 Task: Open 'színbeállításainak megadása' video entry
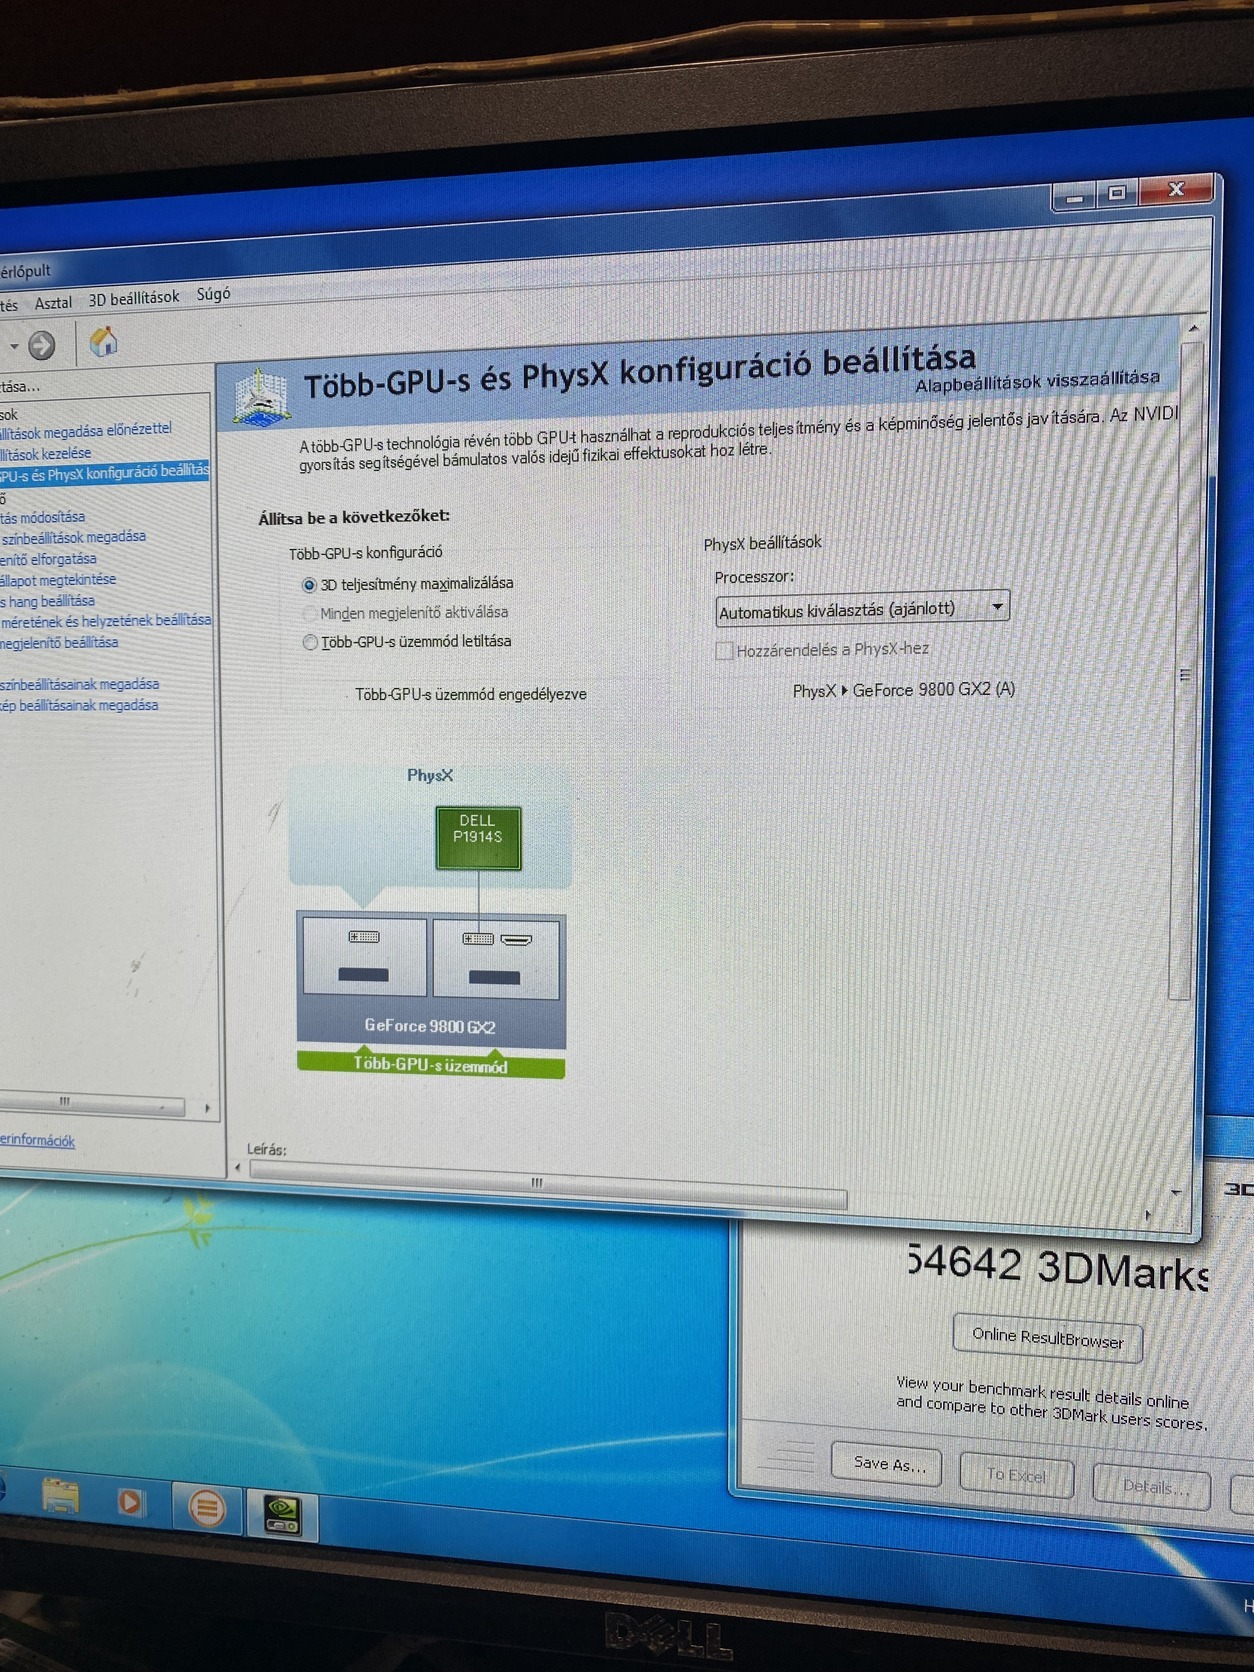click(x=80, y=685)
